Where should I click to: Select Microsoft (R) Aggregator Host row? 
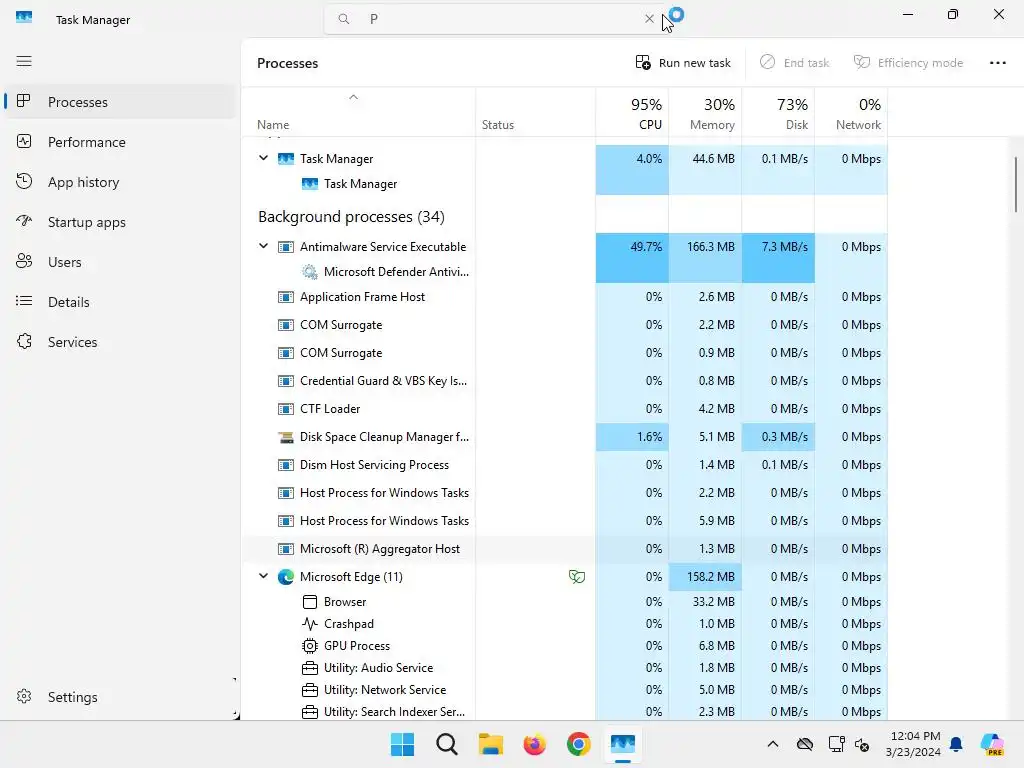(x=566, y=549)
